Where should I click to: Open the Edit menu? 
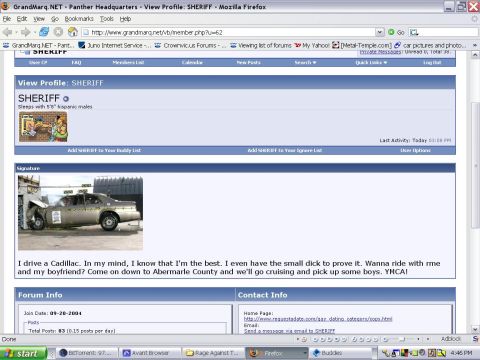(x=22, y=19)
